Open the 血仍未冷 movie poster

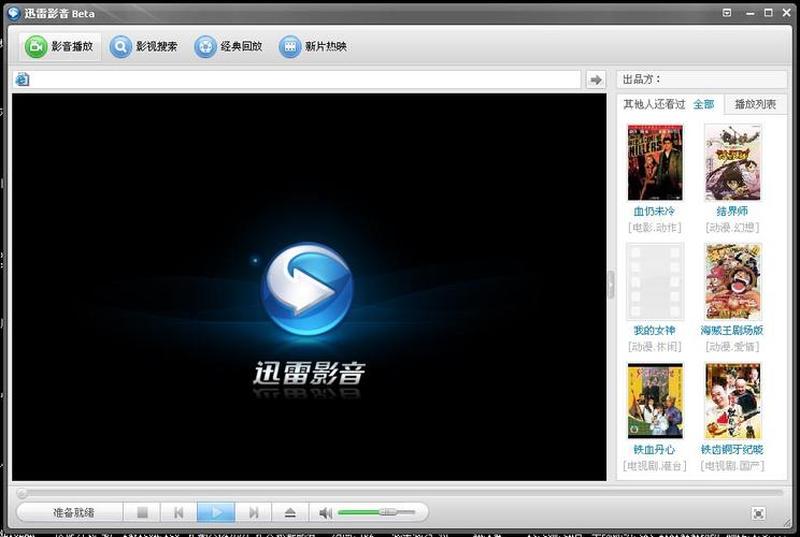(x=655, y=163)
